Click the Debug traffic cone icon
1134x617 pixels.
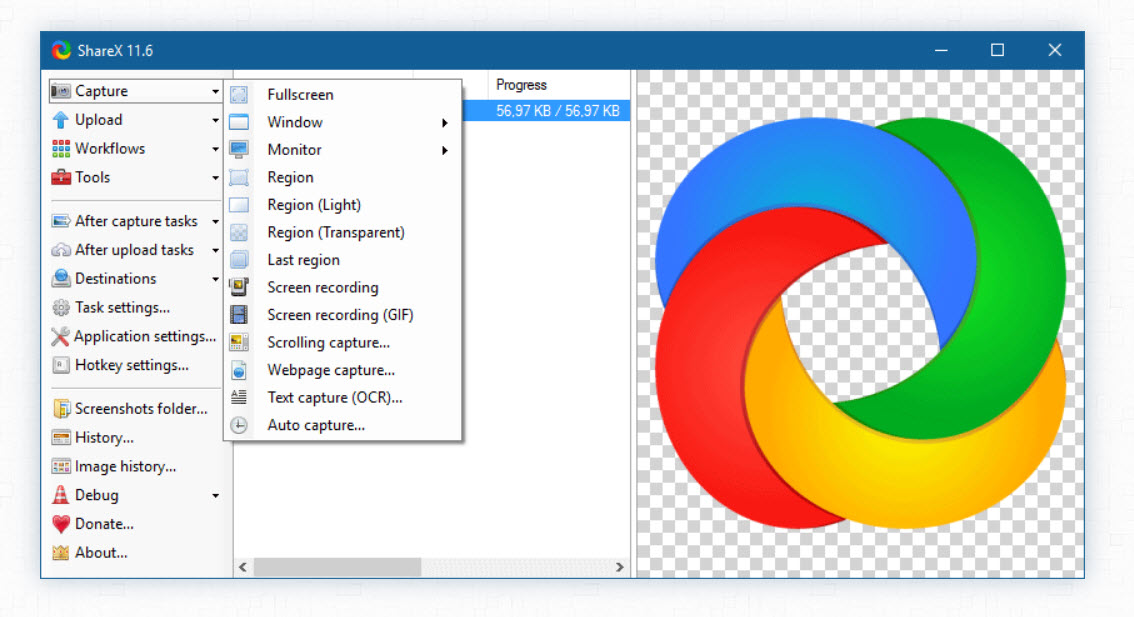click(x=61, y=495)
